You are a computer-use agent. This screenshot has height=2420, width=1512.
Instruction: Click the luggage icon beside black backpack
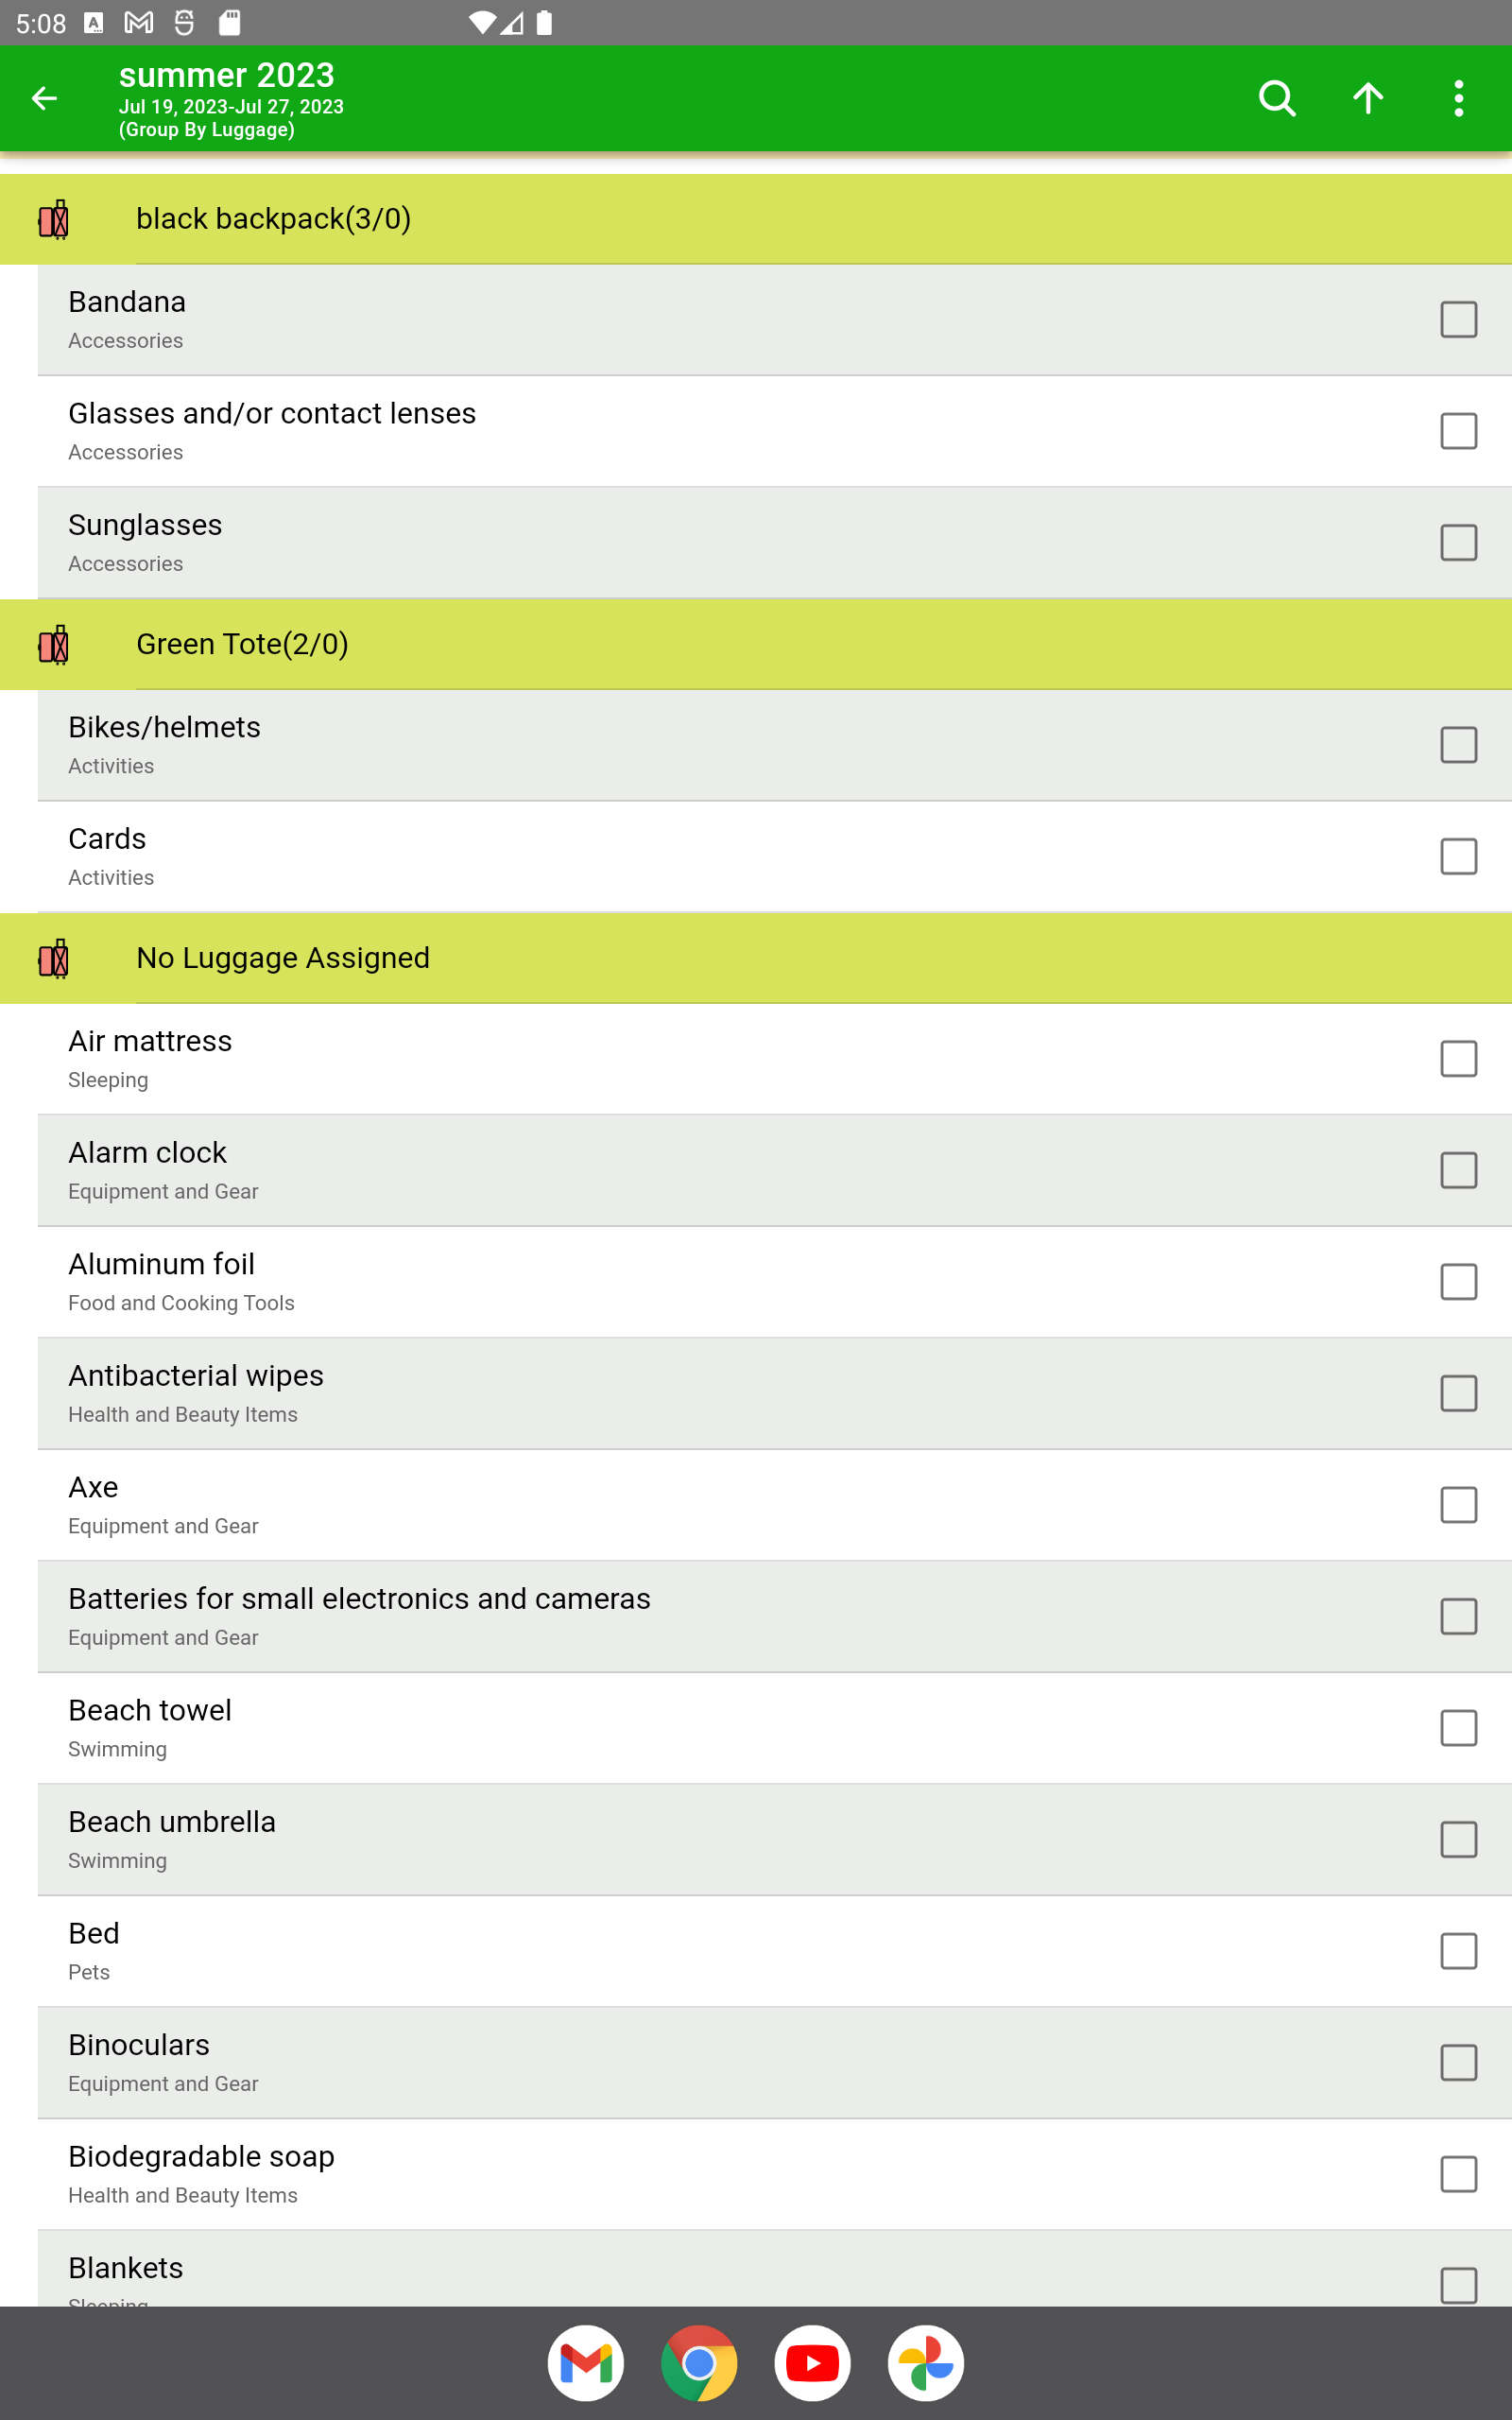55,218
